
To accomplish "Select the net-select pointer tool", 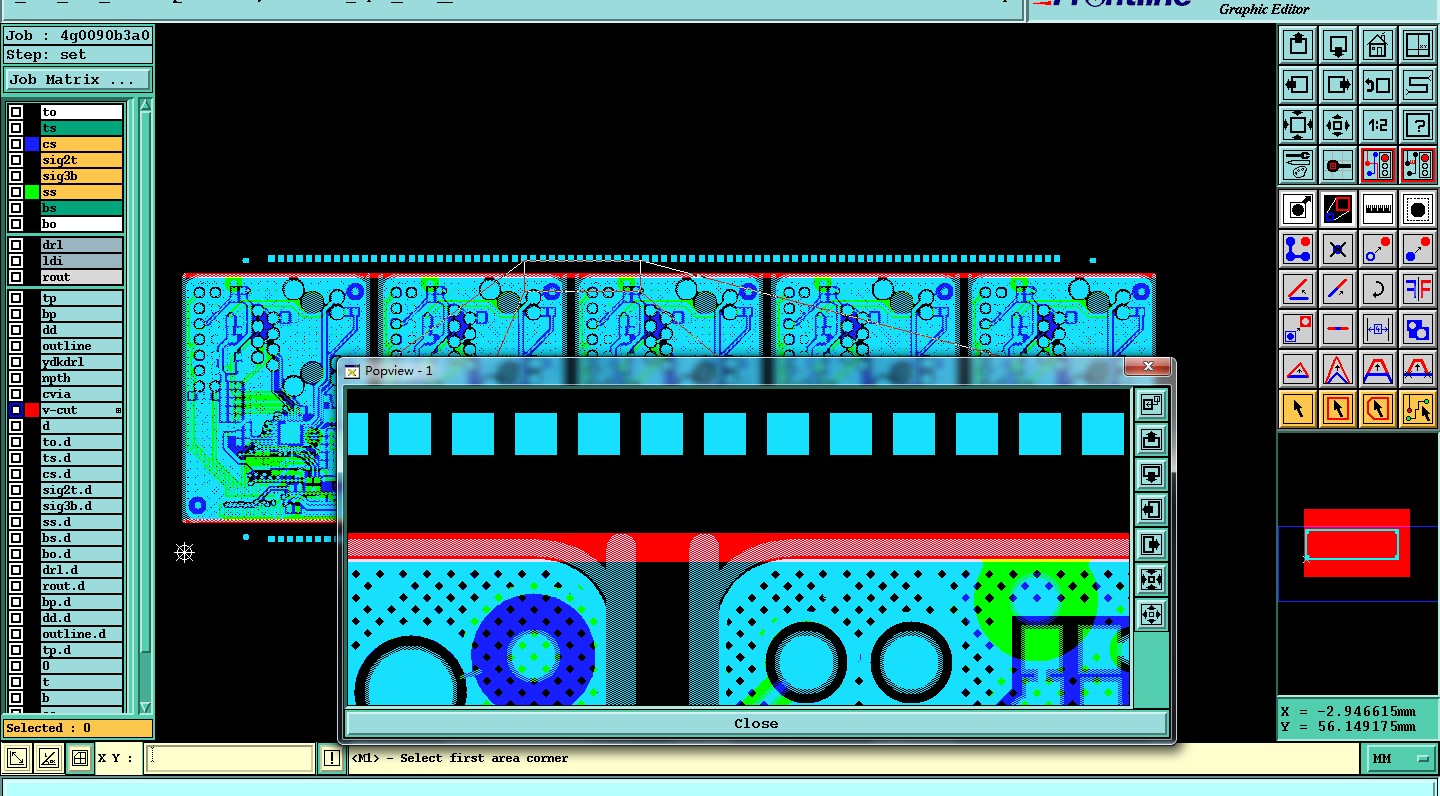I will pos(1418,409).
